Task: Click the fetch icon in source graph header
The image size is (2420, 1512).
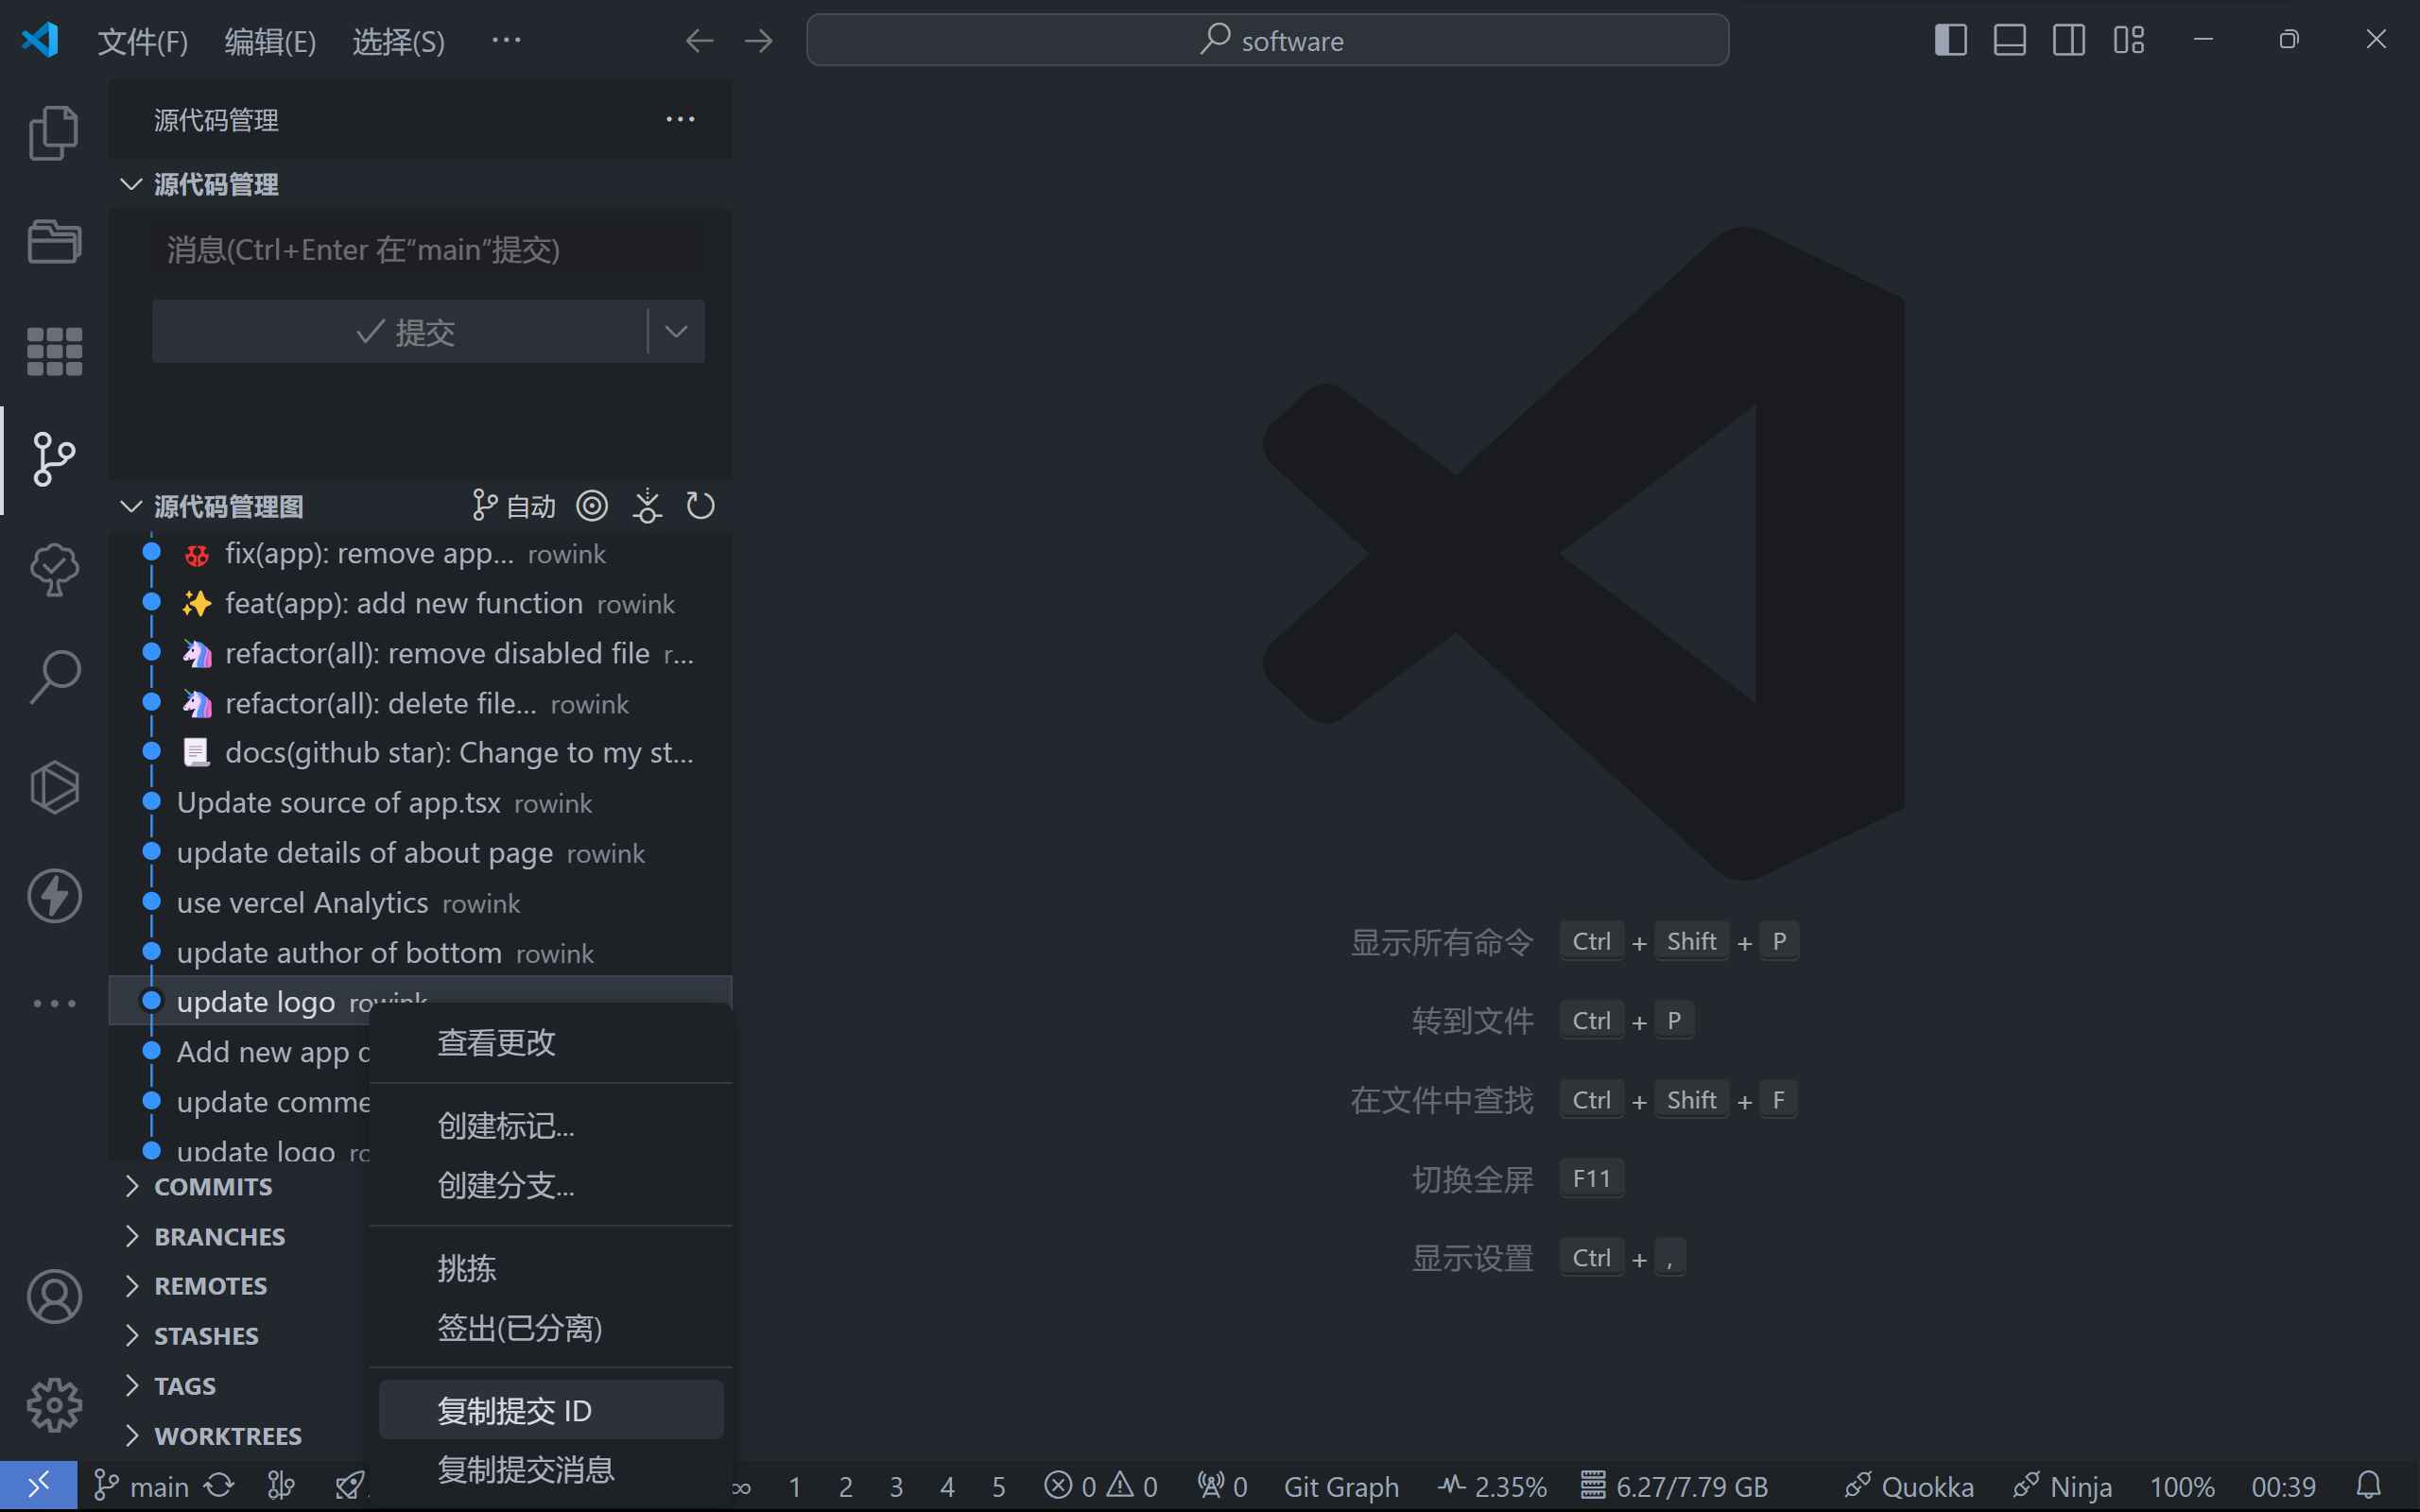Action: [x=647, y=506]
